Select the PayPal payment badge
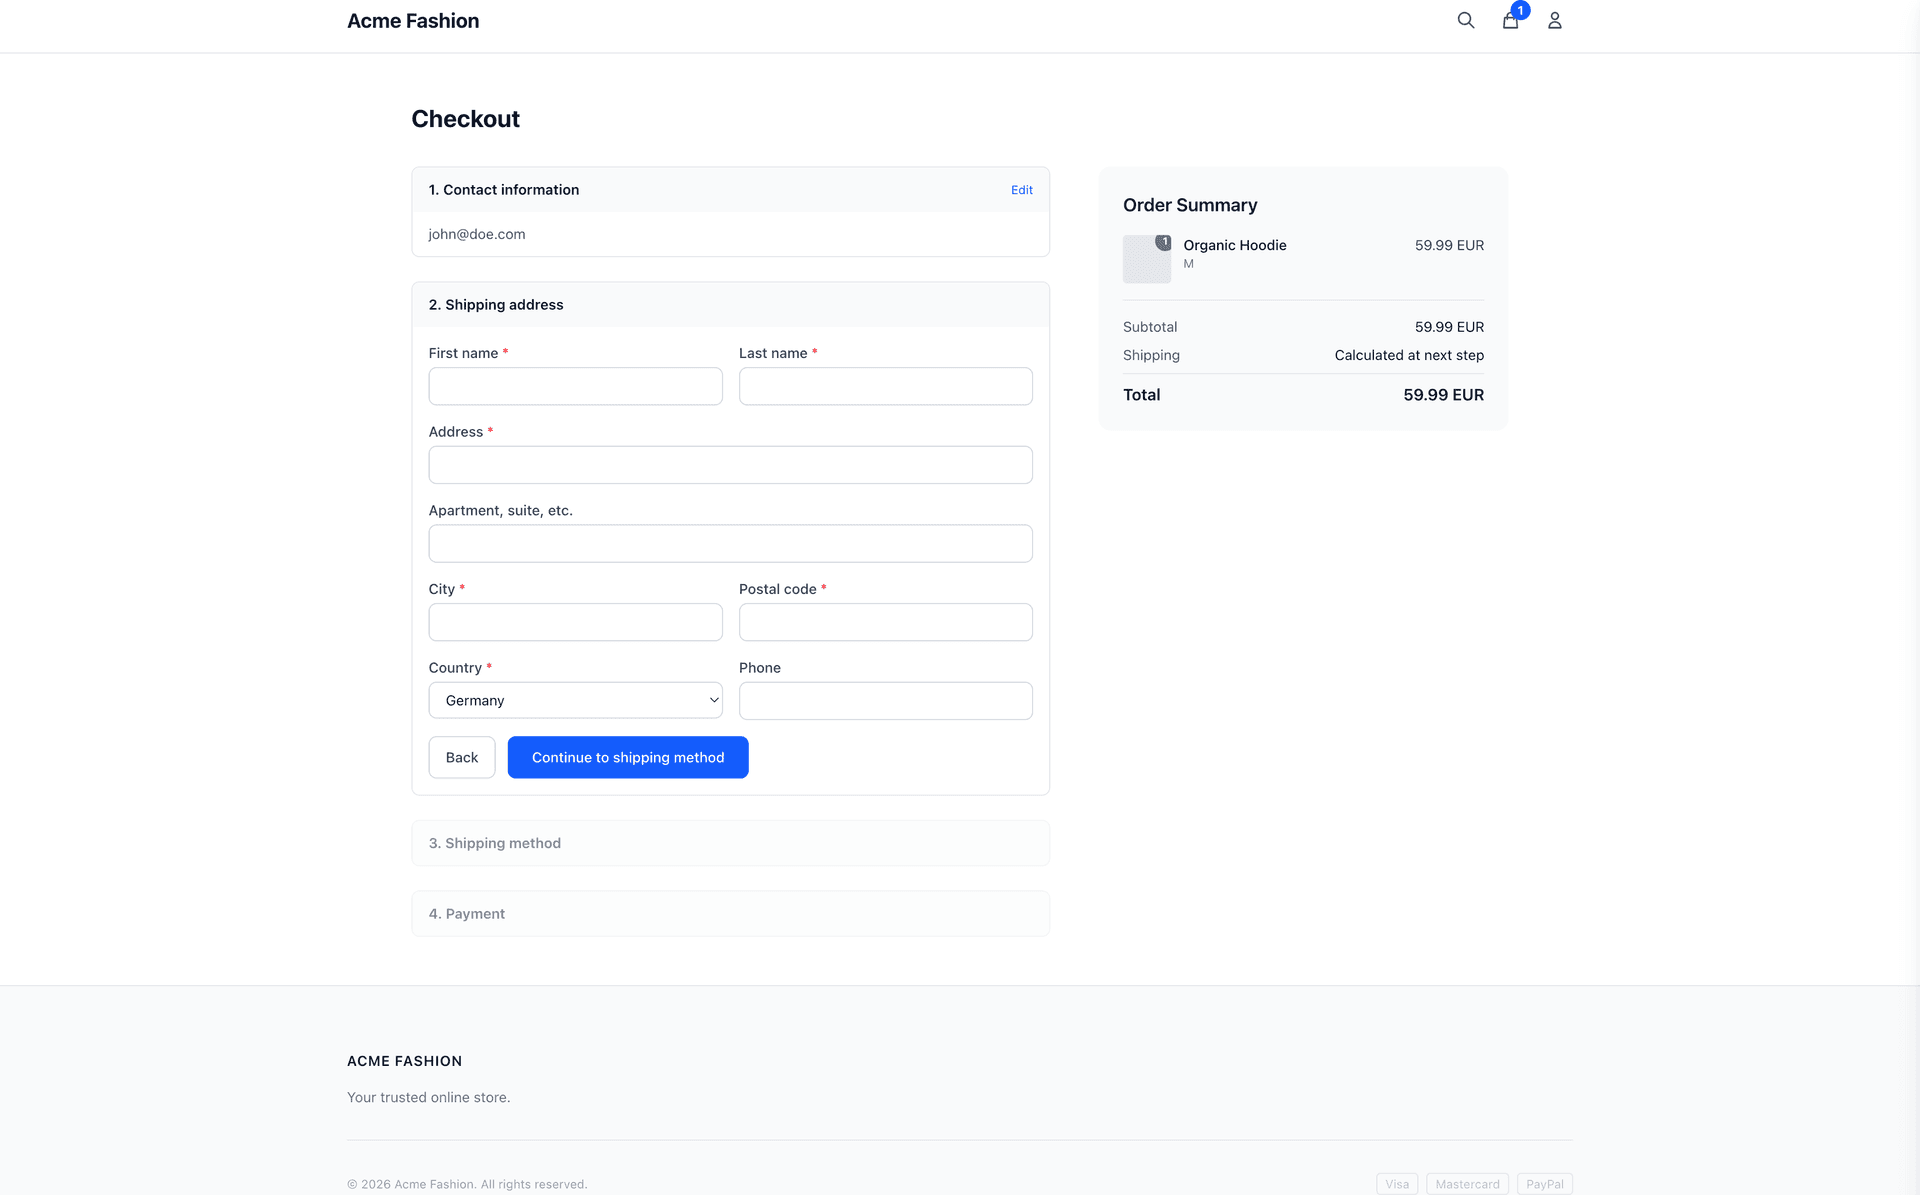 click(1544, 1183)
